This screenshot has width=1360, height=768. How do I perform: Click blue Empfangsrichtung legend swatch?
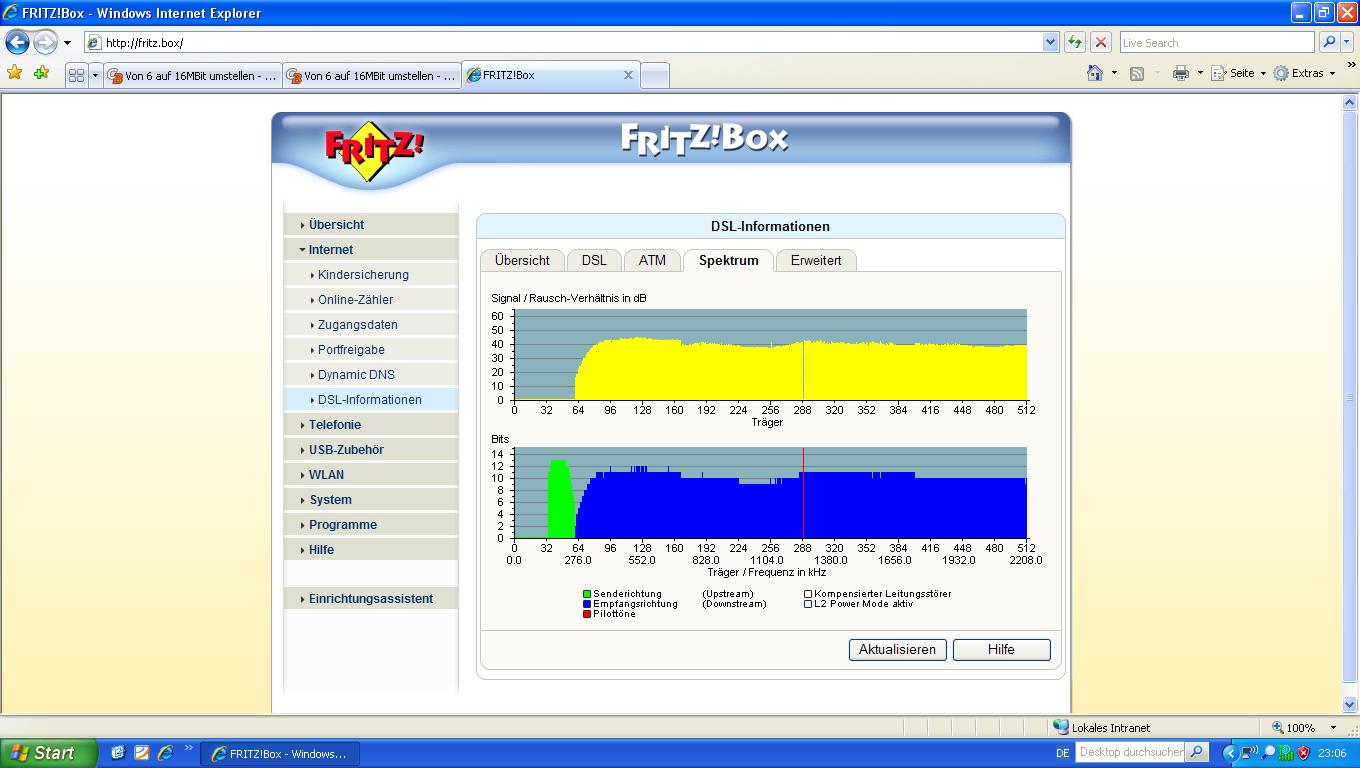pyautogui.click(x=587, y=604)
